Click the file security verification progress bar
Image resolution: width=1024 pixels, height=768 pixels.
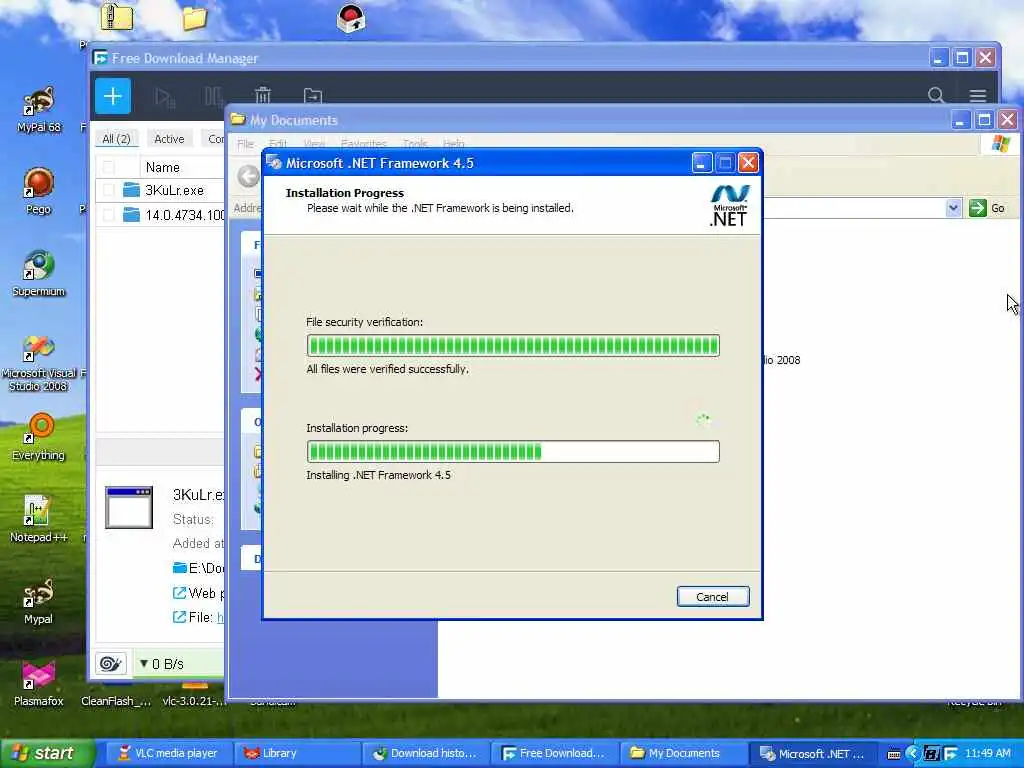513,345
